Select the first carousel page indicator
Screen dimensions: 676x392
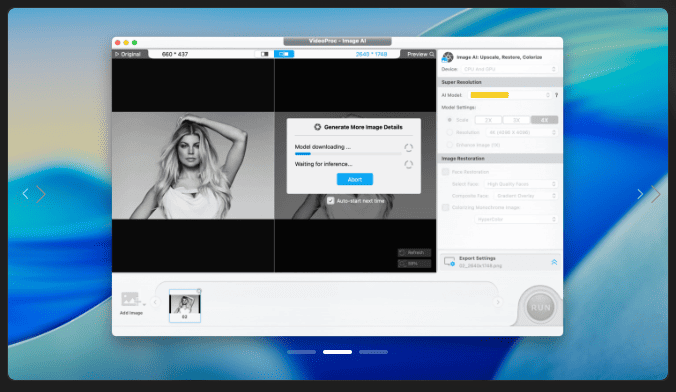pos(301,352)
